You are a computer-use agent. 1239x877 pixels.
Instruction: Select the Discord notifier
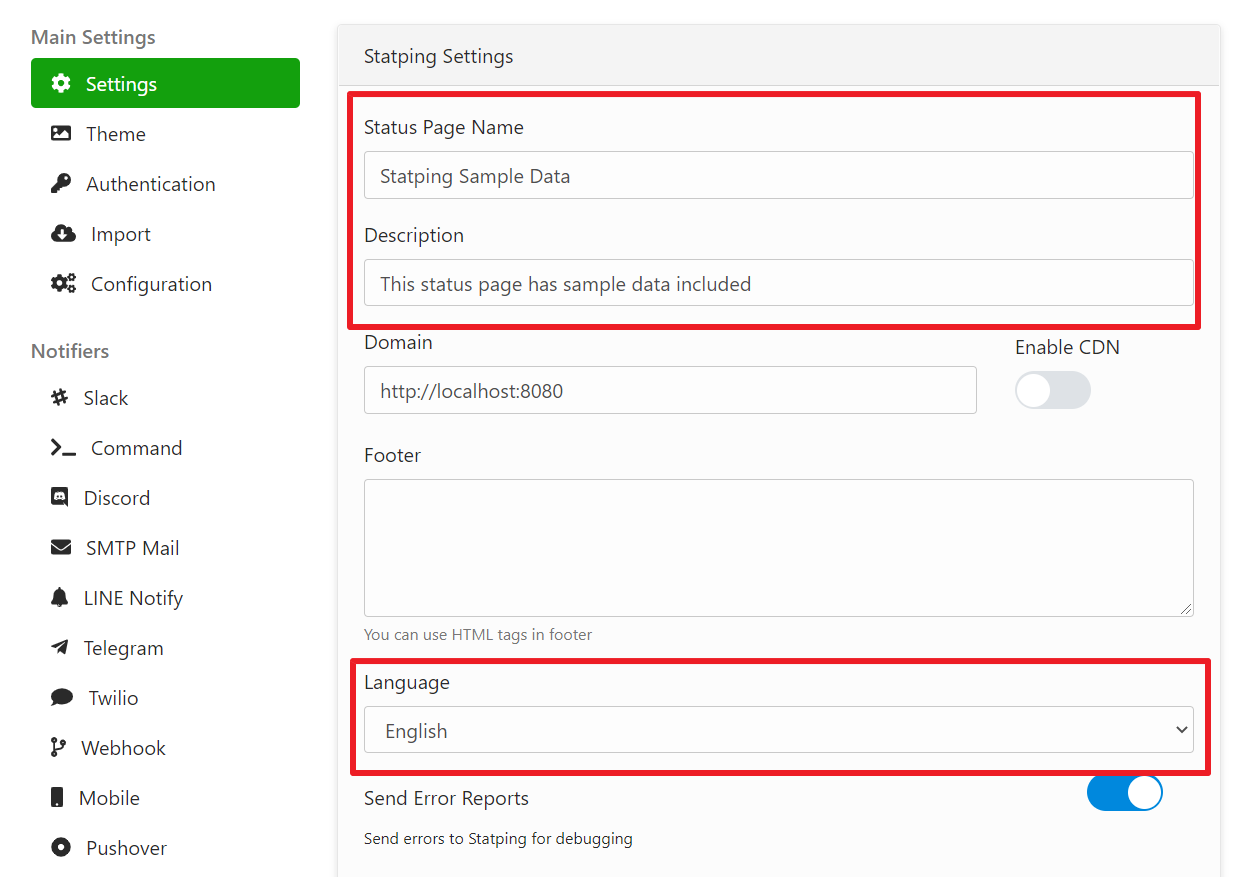[165, 497]
